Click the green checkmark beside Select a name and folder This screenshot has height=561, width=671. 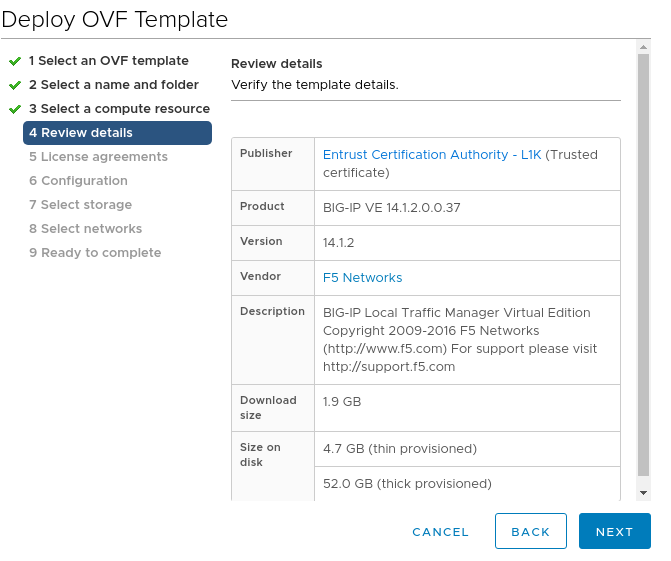pyautogui.click(x=15, y=85)
